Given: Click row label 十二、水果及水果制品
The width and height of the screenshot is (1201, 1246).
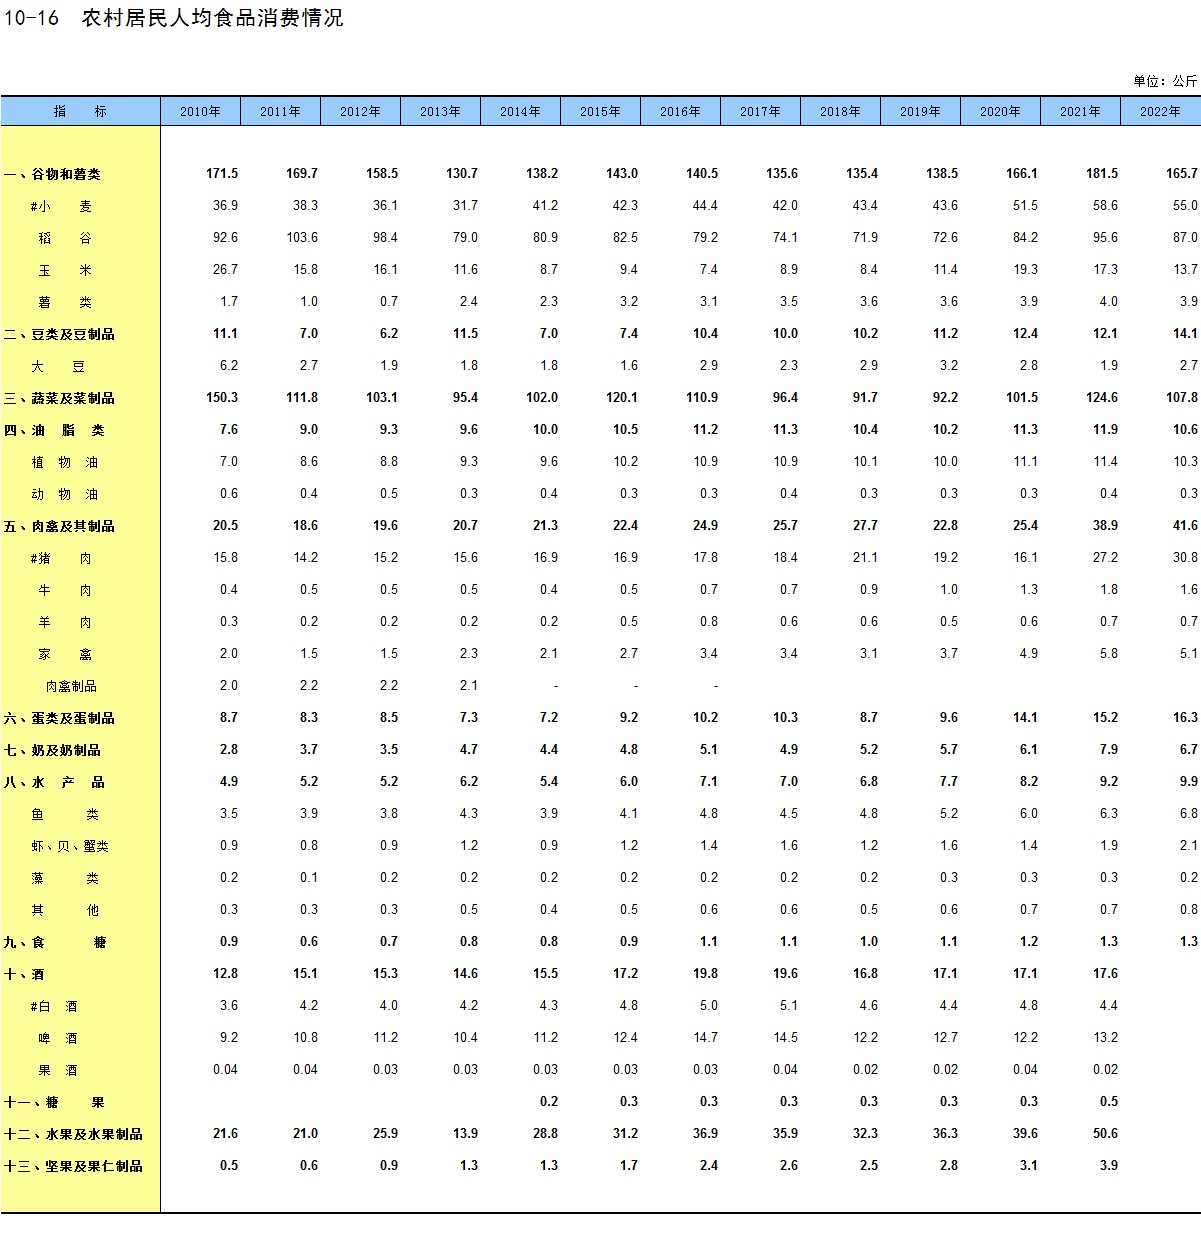Looking at the screenshot, I should coord(73,1134).
